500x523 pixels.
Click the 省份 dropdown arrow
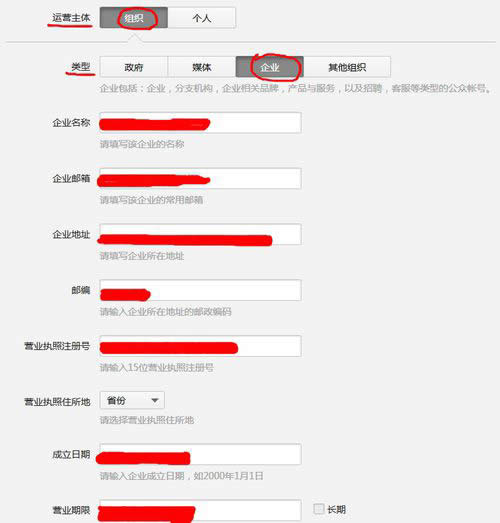[x=155, y=400]
